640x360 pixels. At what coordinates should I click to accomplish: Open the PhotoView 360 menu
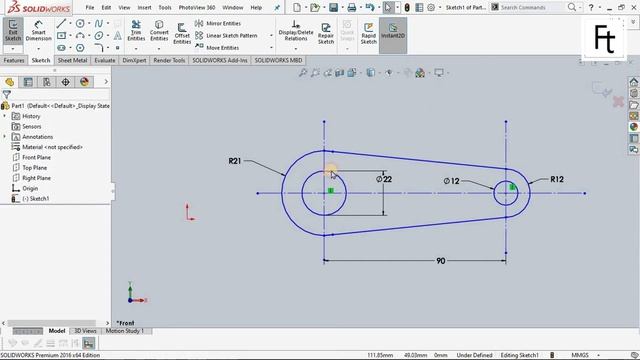pyautogui.click(x=197, y=7)
